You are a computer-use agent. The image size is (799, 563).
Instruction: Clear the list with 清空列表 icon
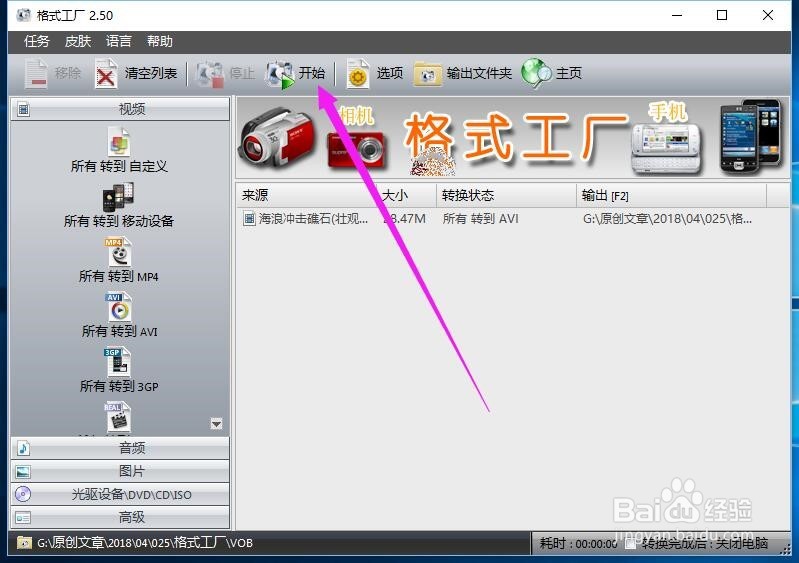105,74
